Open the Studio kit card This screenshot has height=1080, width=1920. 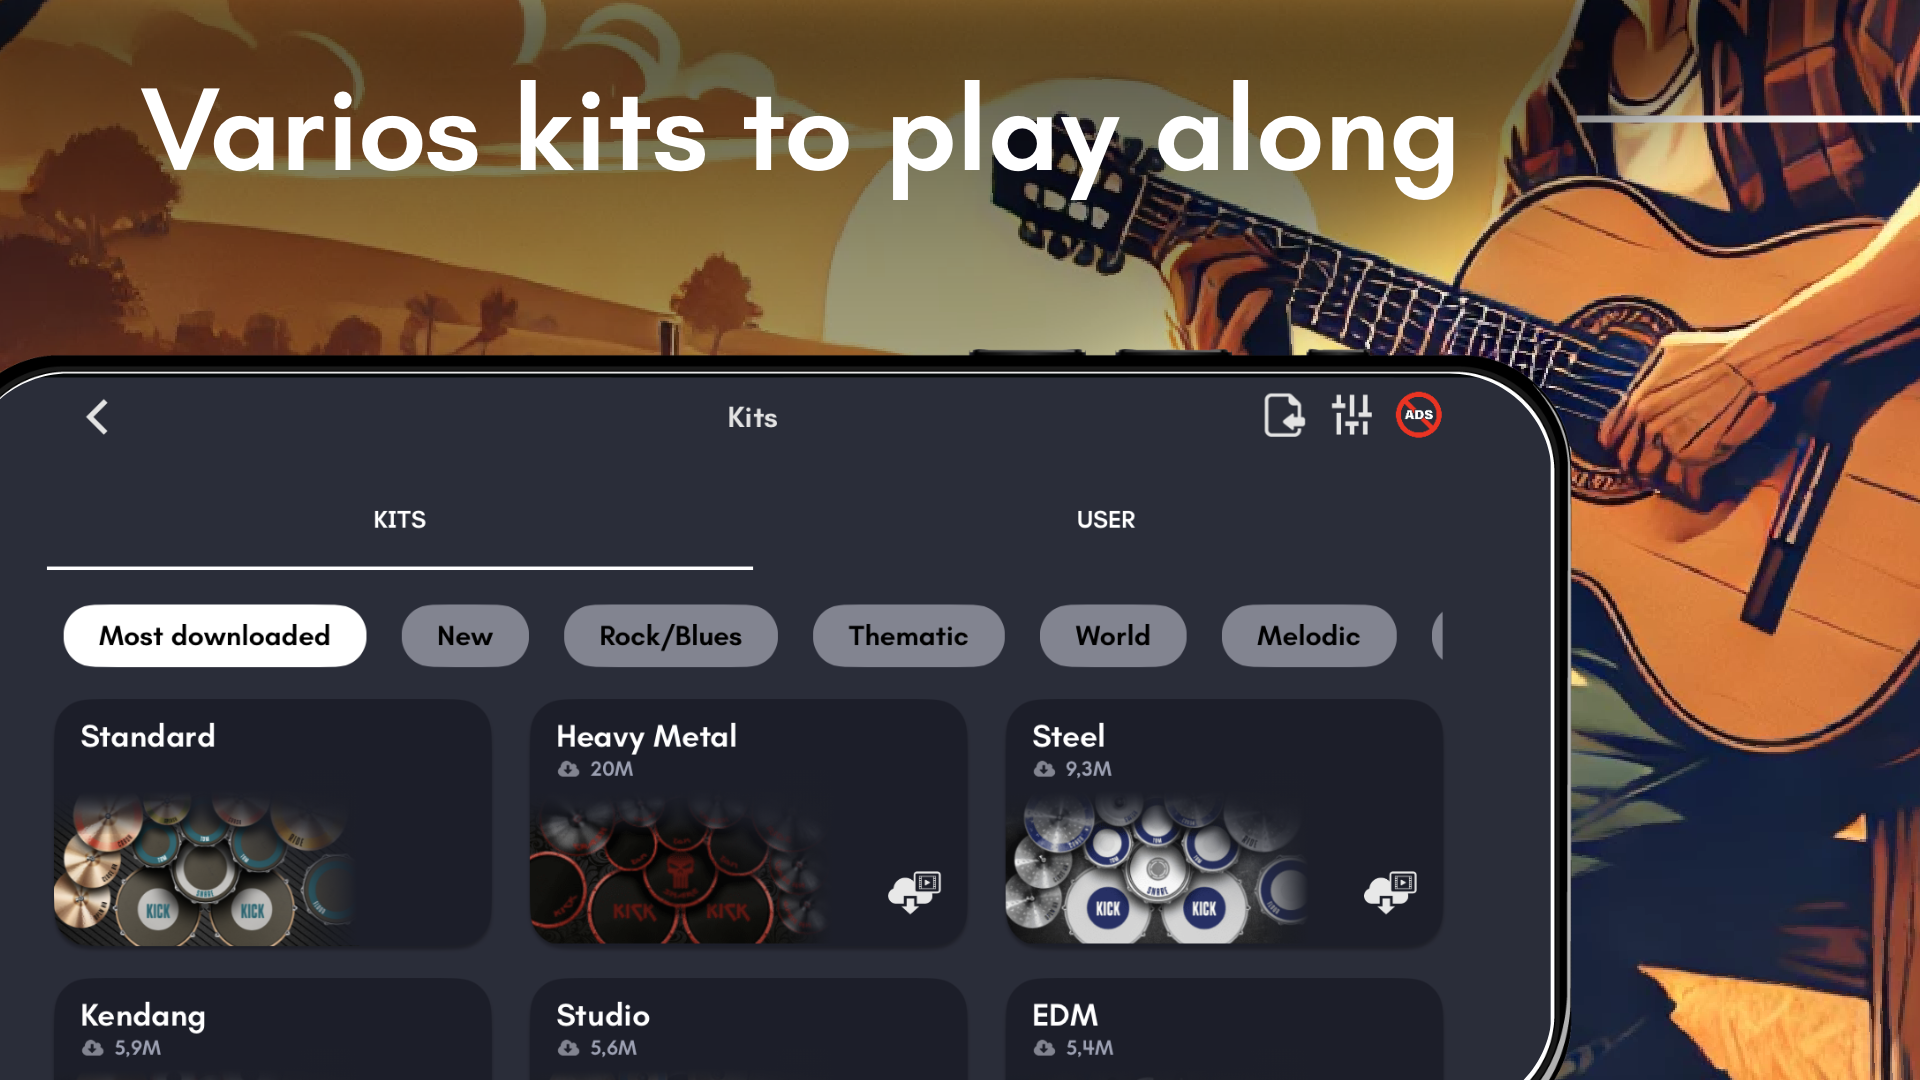coord(748,1029)
